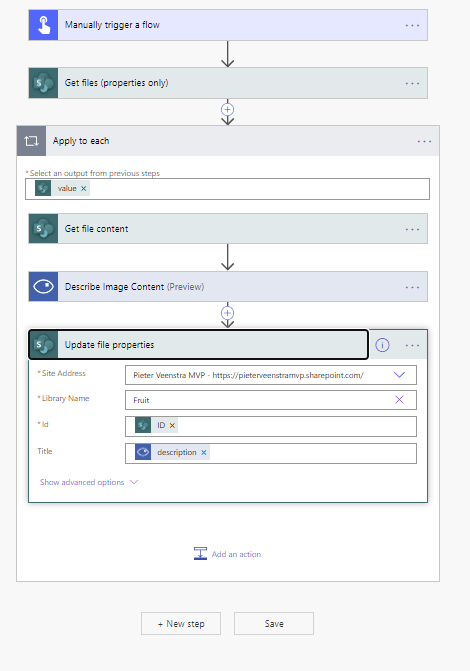Open the ellipsis menu on Update file properties

[412, 345]
